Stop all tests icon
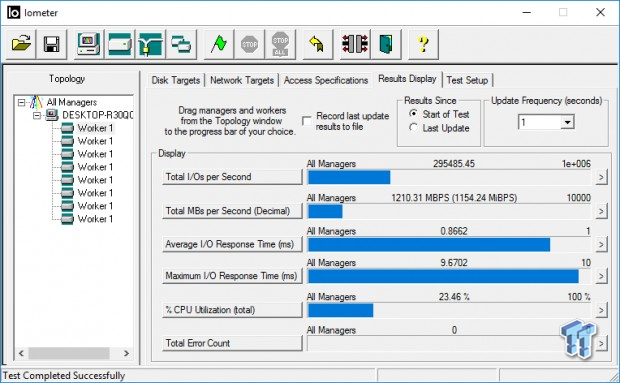The image size is (620, 383). click(x=280, y=44)
